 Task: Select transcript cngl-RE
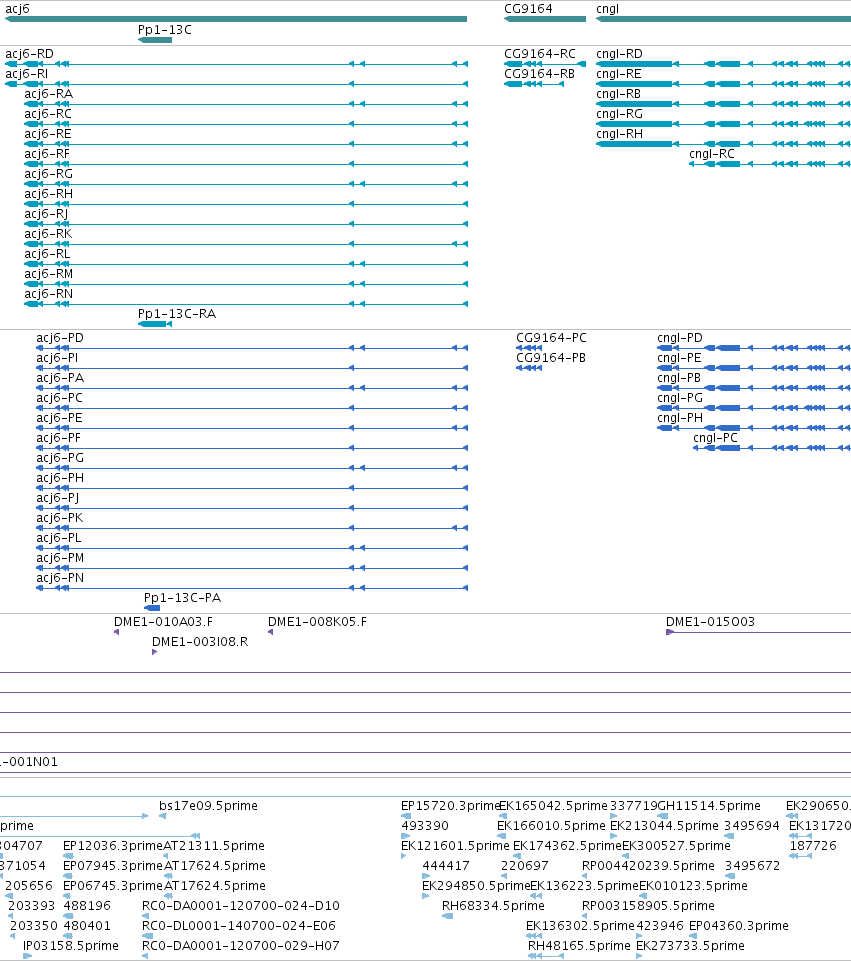[619, 74]
